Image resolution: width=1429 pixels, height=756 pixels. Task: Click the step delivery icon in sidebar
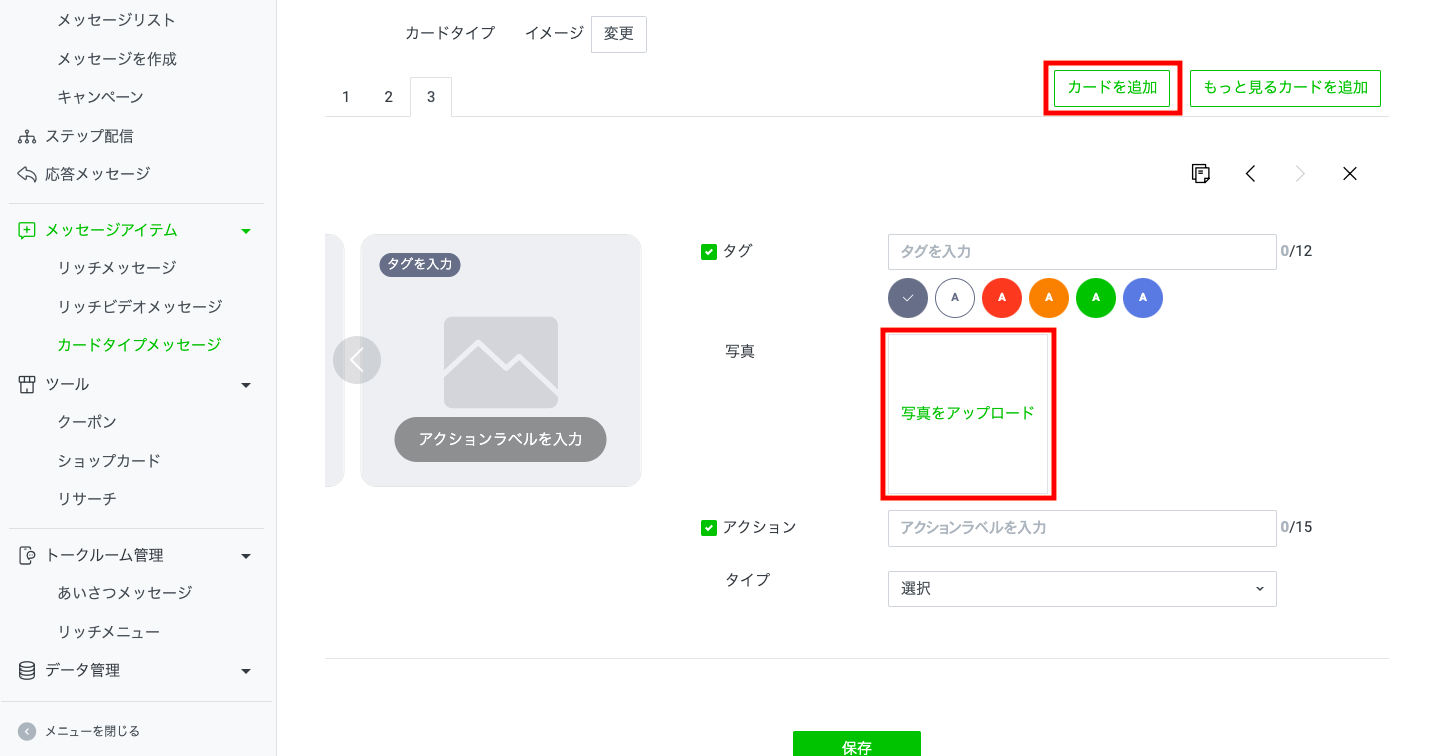tap(27, 136)
